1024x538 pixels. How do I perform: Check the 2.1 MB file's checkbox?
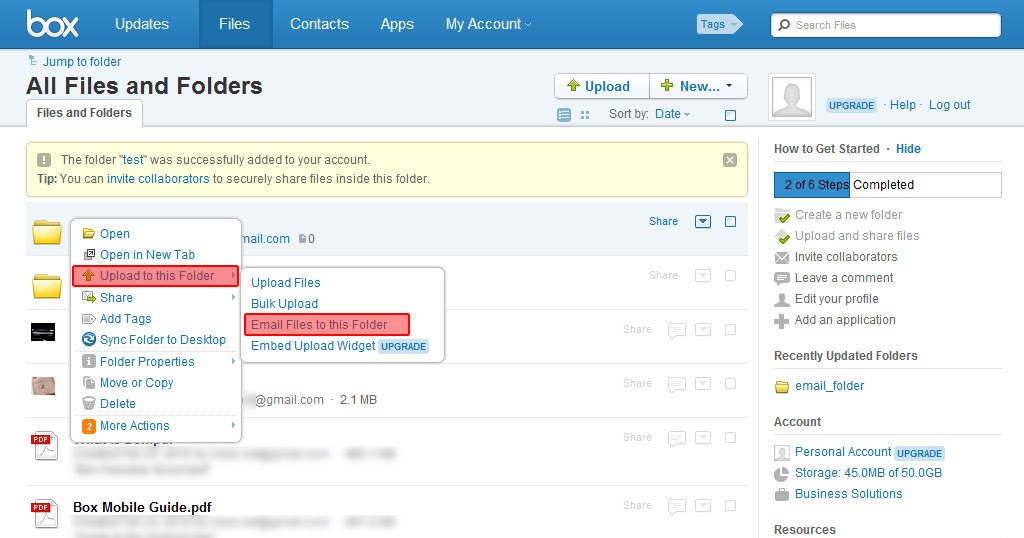click(x=731, y=383)
